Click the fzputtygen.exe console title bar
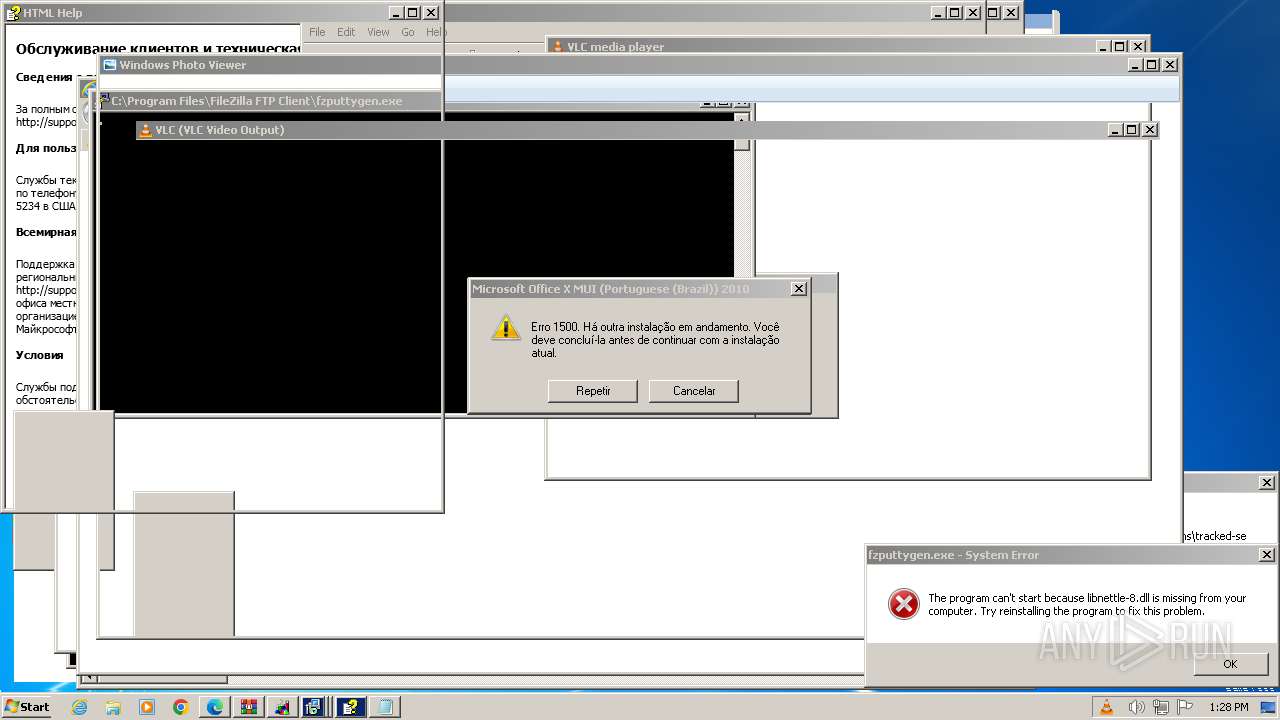Screen dimensions: 1280x720 pos(270,101)
